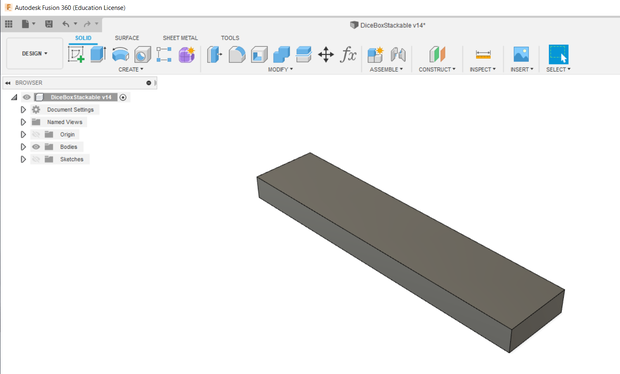
Task: Switch to the SURFACE tab
Action: coord(127,38)
